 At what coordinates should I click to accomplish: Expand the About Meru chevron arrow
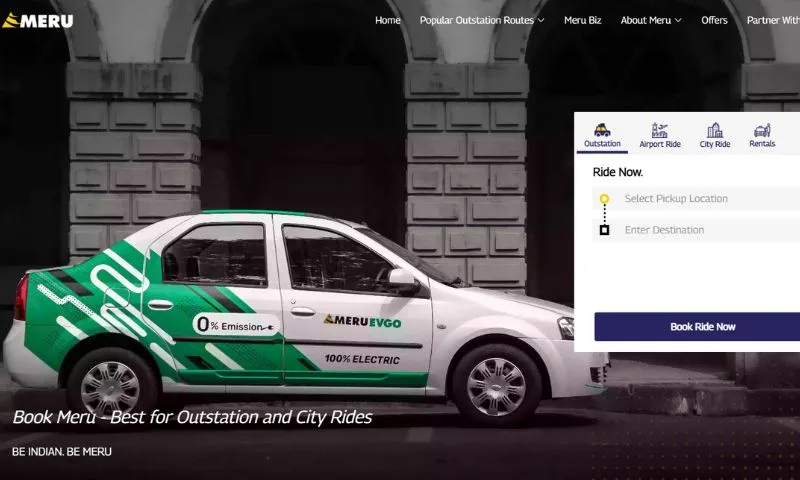point(678,20)
